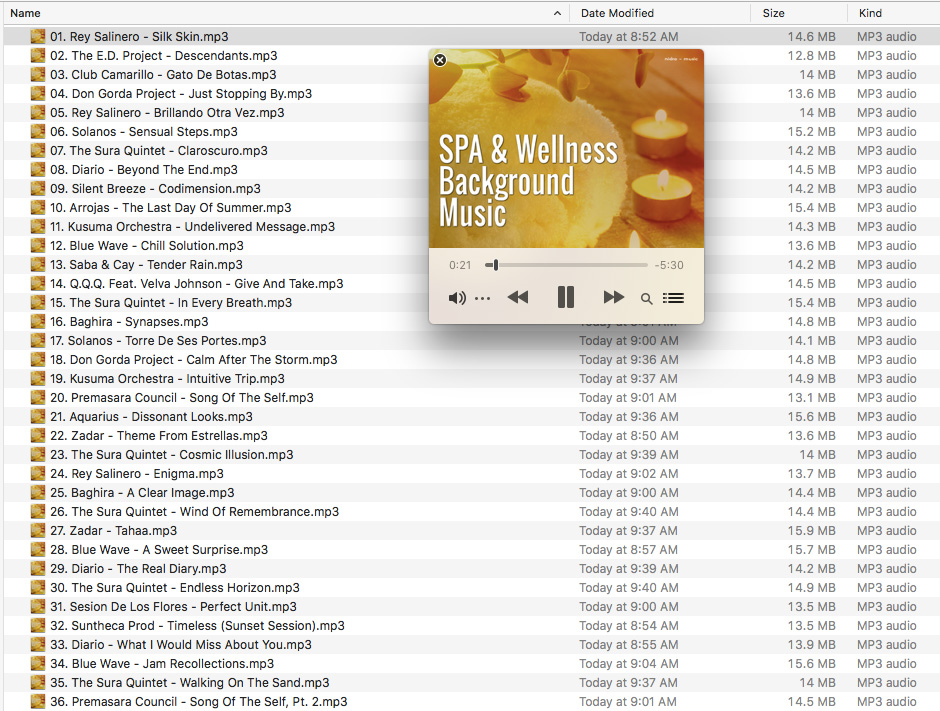Image resolution: width=940 pixels, height=711 pixels.
Task: Click the Name column header
Action: click(24, 13)
